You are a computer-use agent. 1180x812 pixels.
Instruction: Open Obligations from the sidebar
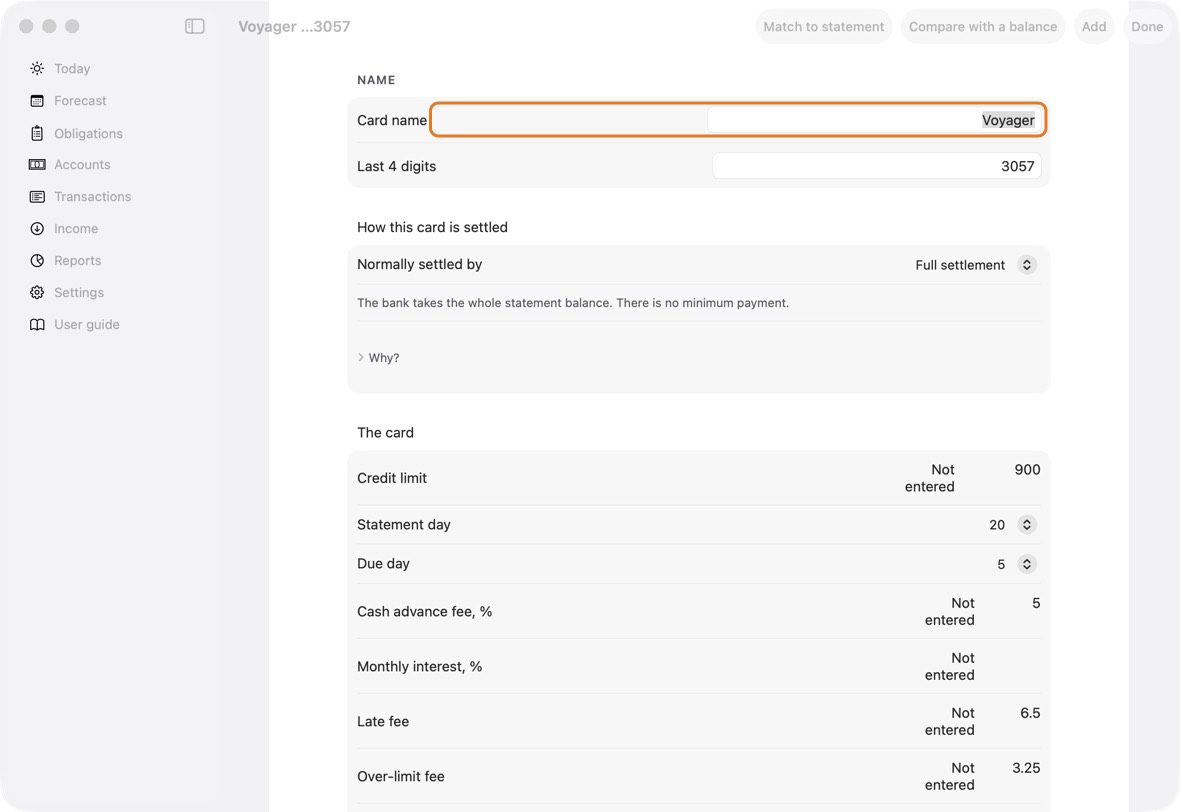[x=88, y=133]
